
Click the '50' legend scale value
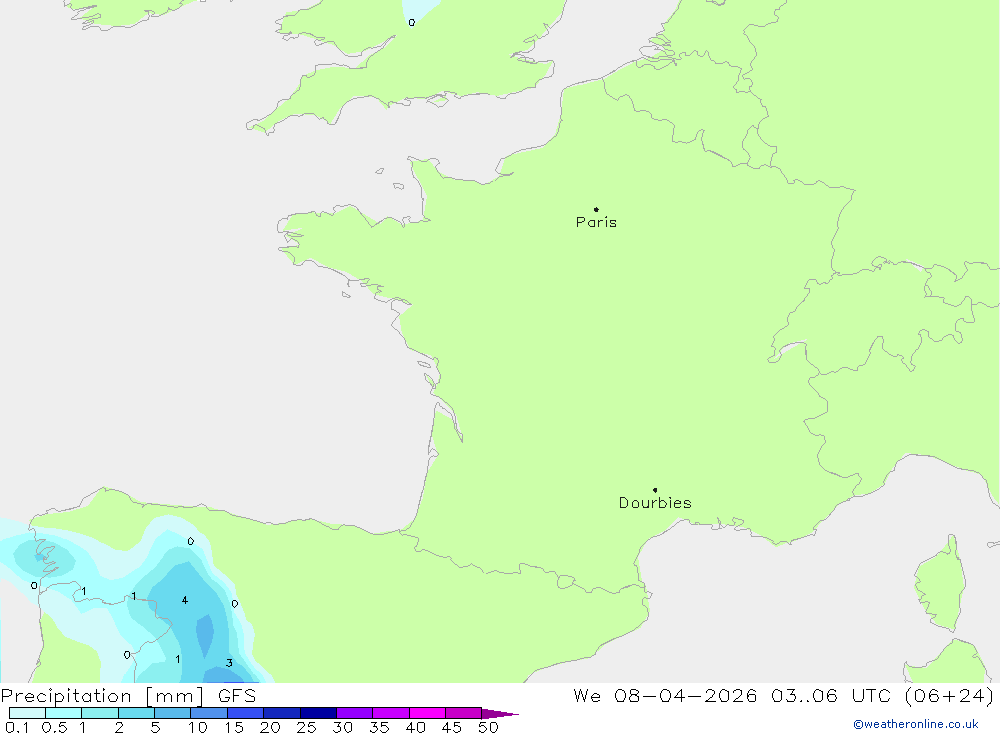coord(488,727)
